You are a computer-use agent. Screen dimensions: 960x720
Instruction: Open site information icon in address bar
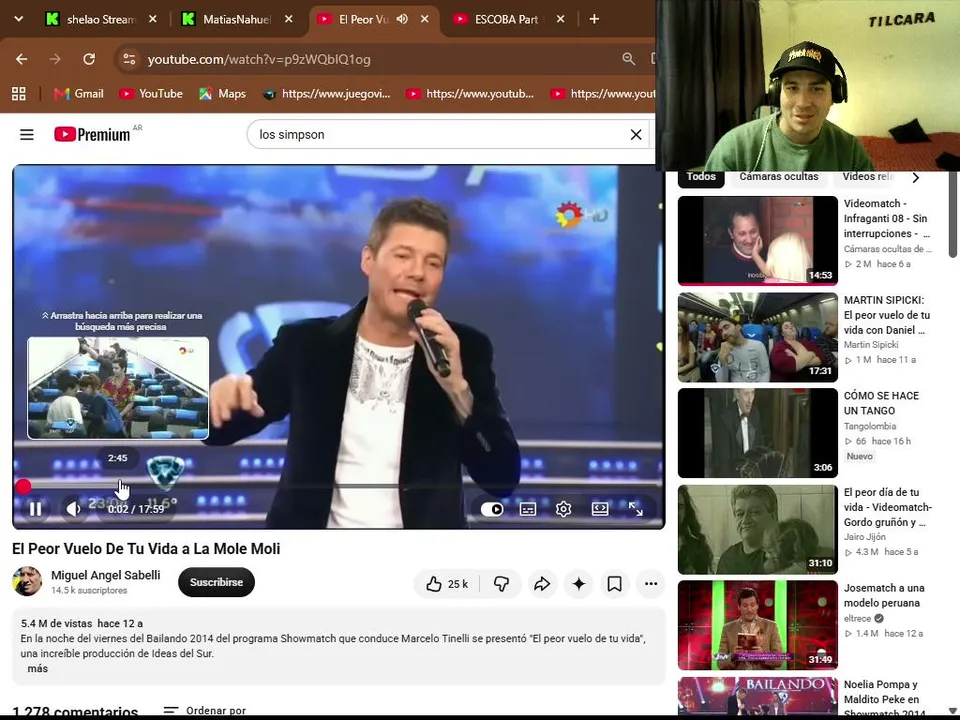tap(129, 59)
